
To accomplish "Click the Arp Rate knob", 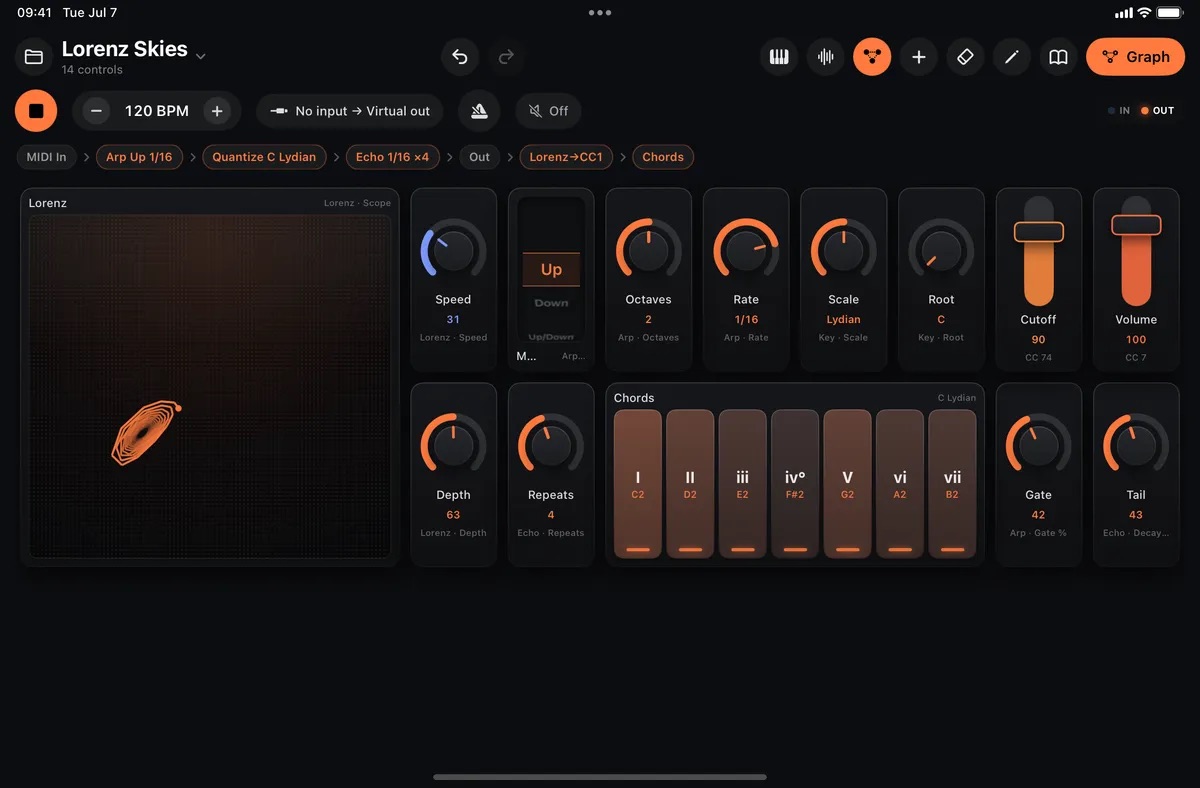I will (746, 251).
